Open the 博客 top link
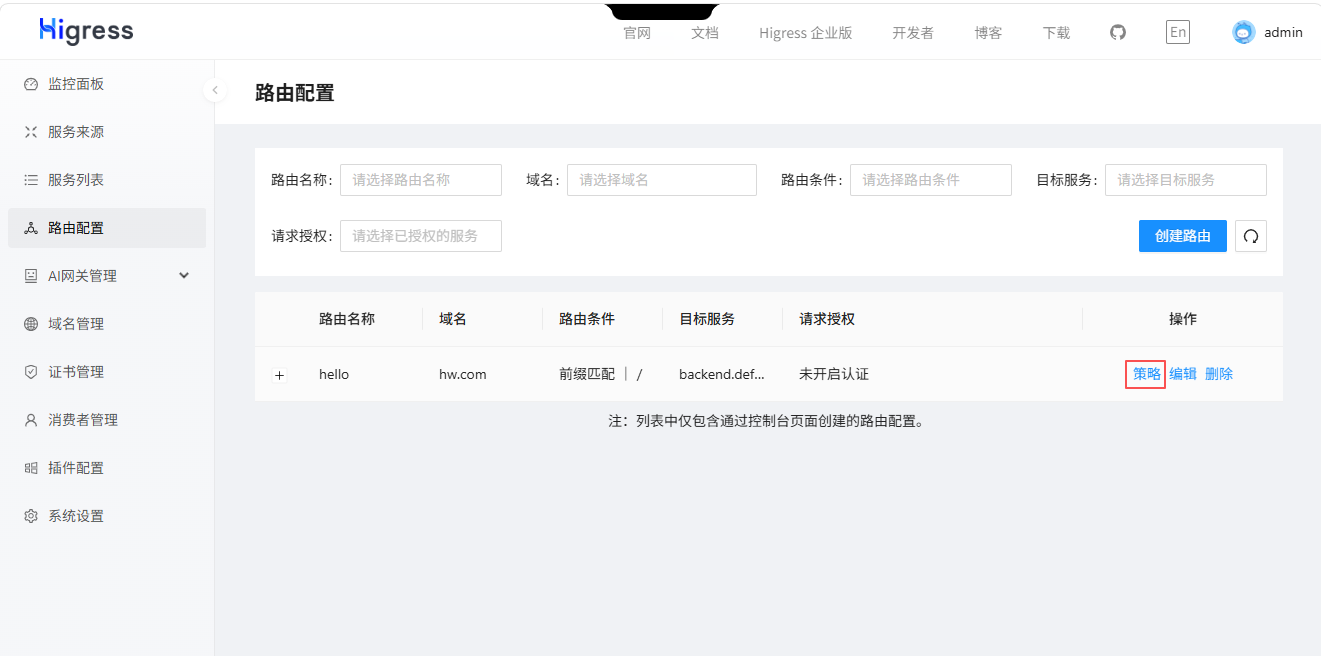Image resolution: width=1321 pixels, height=656 pixels. pyautogui.click(x=988, y=33)
